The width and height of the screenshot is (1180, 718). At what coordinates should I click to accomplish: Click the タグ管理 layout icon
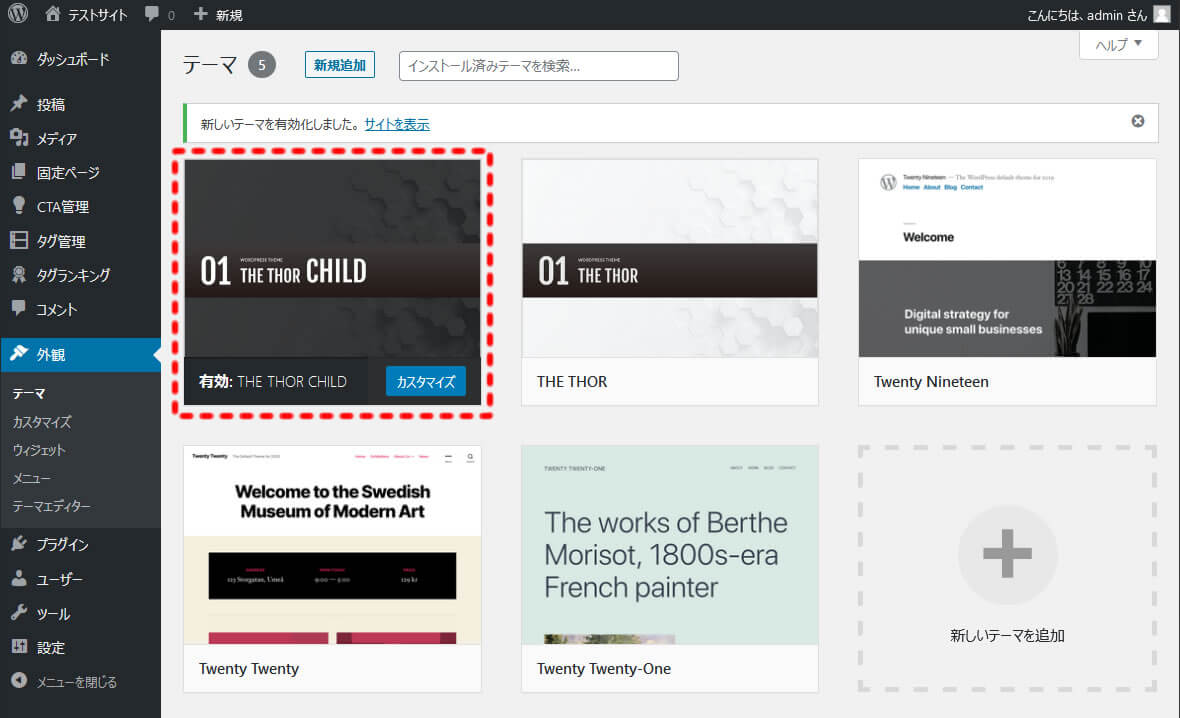pos(19,240)
